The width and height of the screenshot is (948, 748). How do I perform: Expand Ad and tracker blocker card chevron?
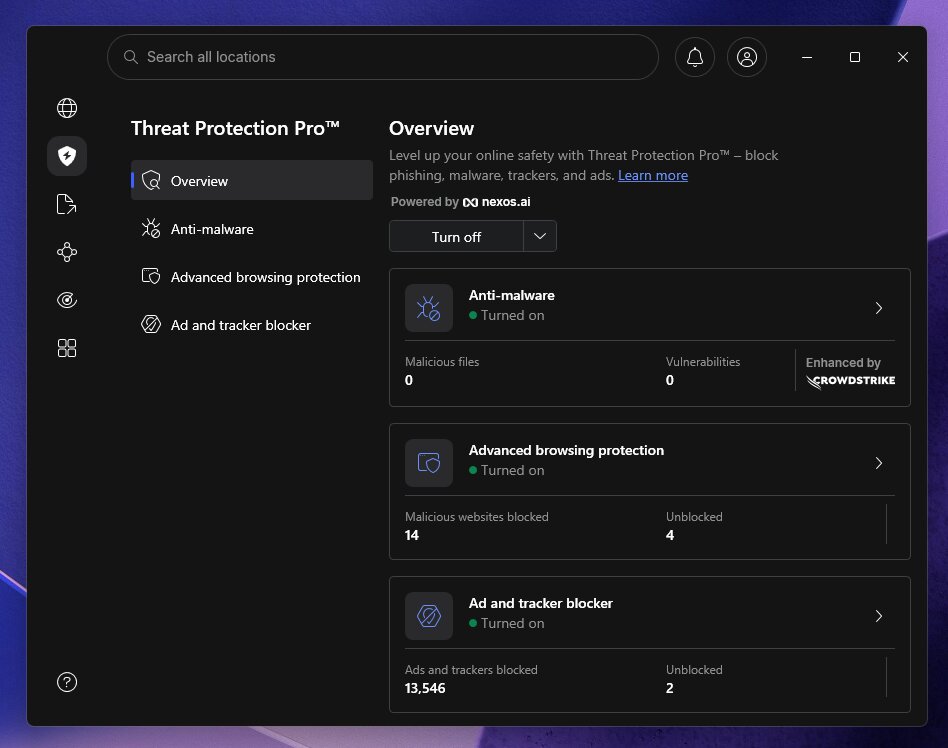(878, 616)
